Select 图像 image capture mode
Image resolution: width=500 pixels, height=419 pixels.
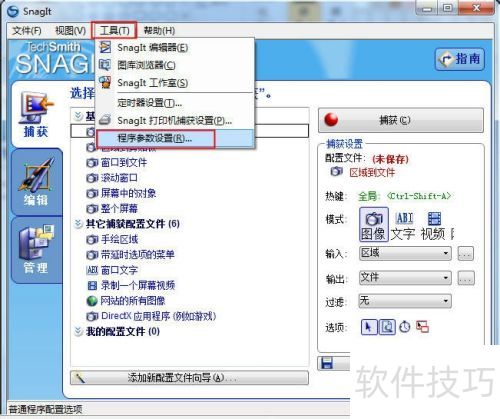click(x=374, y=224)
